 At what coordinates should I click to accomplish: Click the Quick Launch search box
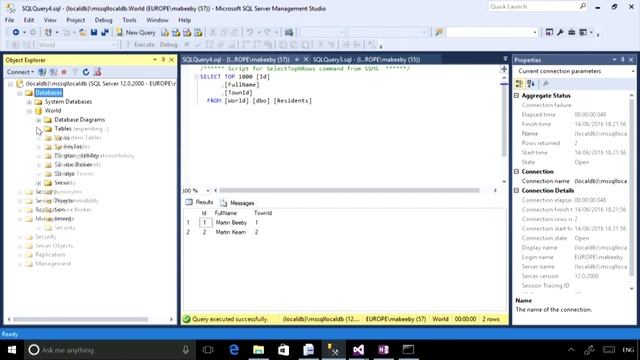[x=538, y=7]
